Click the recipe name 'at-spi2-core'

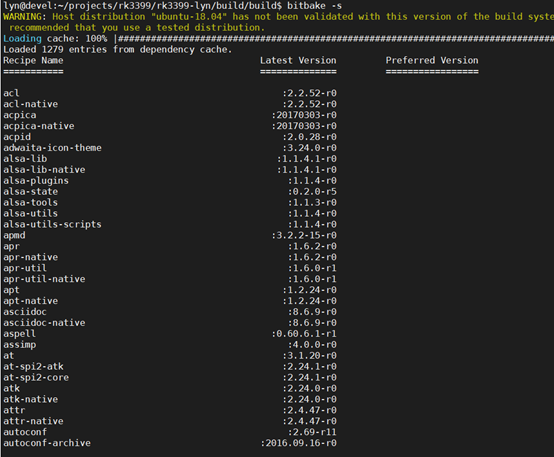(x=36, y=378)
